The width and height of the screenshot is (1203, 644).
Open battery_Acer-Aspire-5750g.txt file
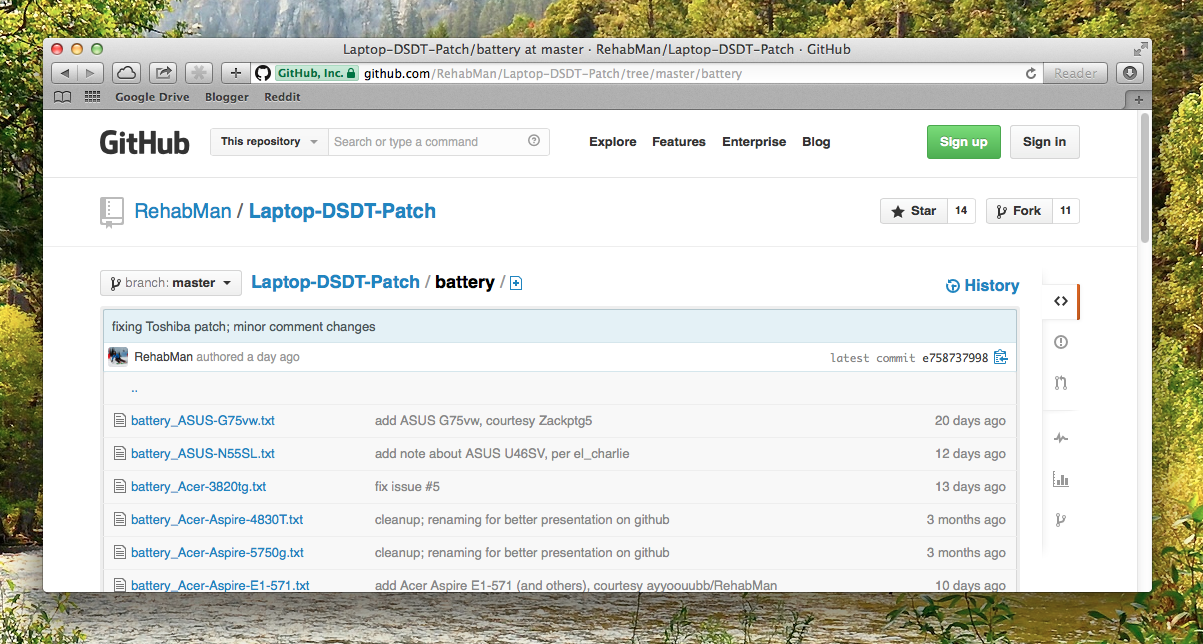click(217, 553)
